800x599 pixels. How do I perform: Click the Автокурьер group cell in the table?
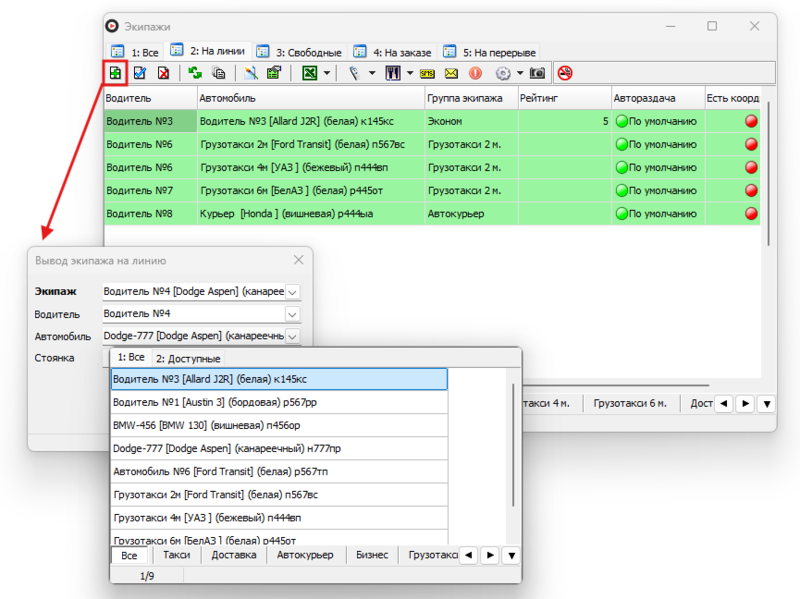tap(471, 213)
